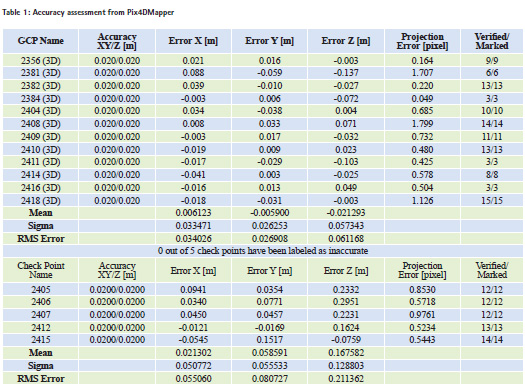Select Verified/Marked value 15/15
This screenshot has height=390, width=525.
492,201
